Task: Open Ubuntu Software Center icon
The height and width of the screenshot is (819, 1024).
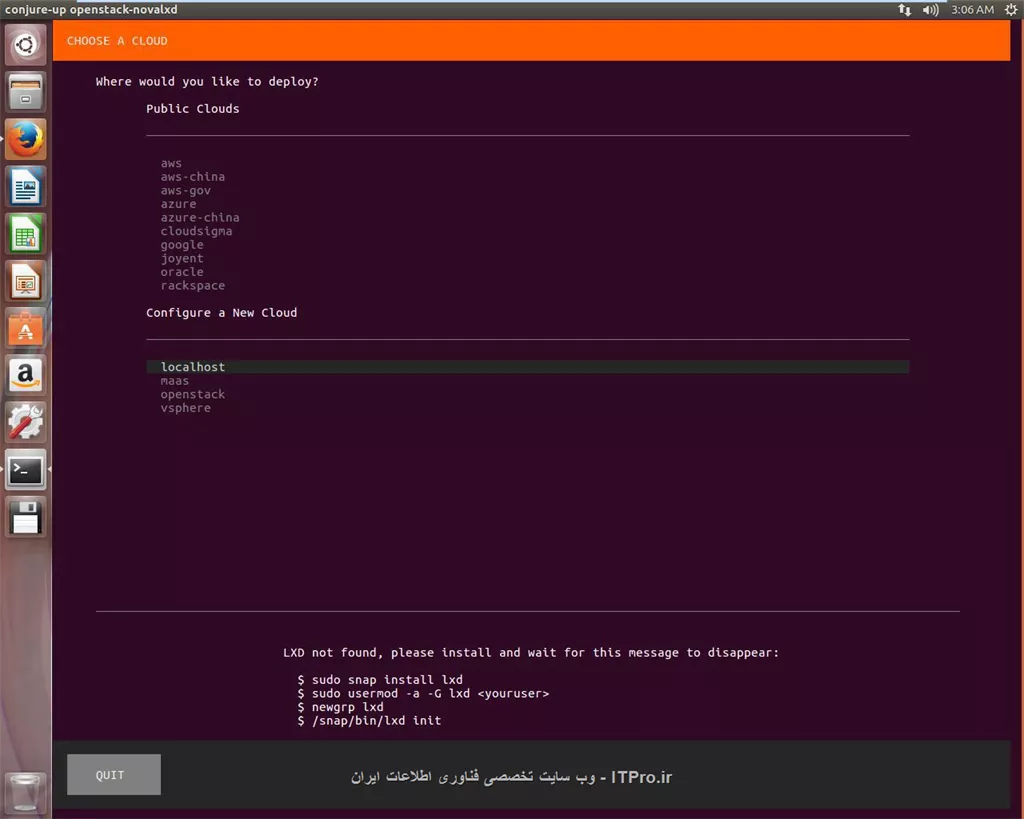Action: pos(25,328)
